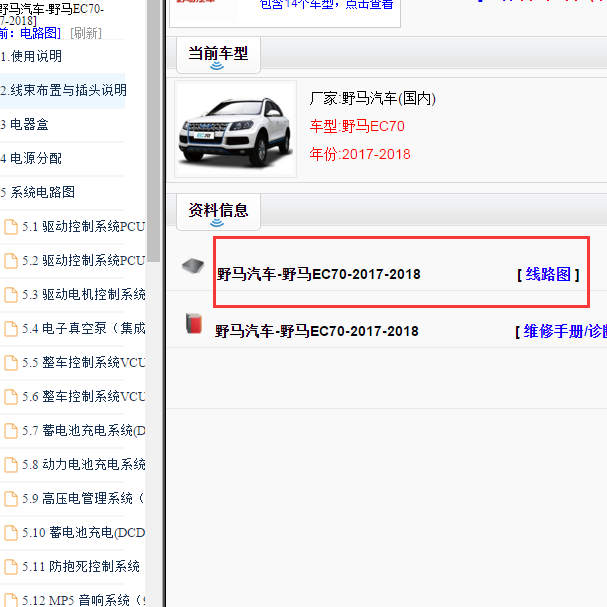Click the document icon beside 5.11 防抱死控制系统
The image size is (607, 607).
11,567
